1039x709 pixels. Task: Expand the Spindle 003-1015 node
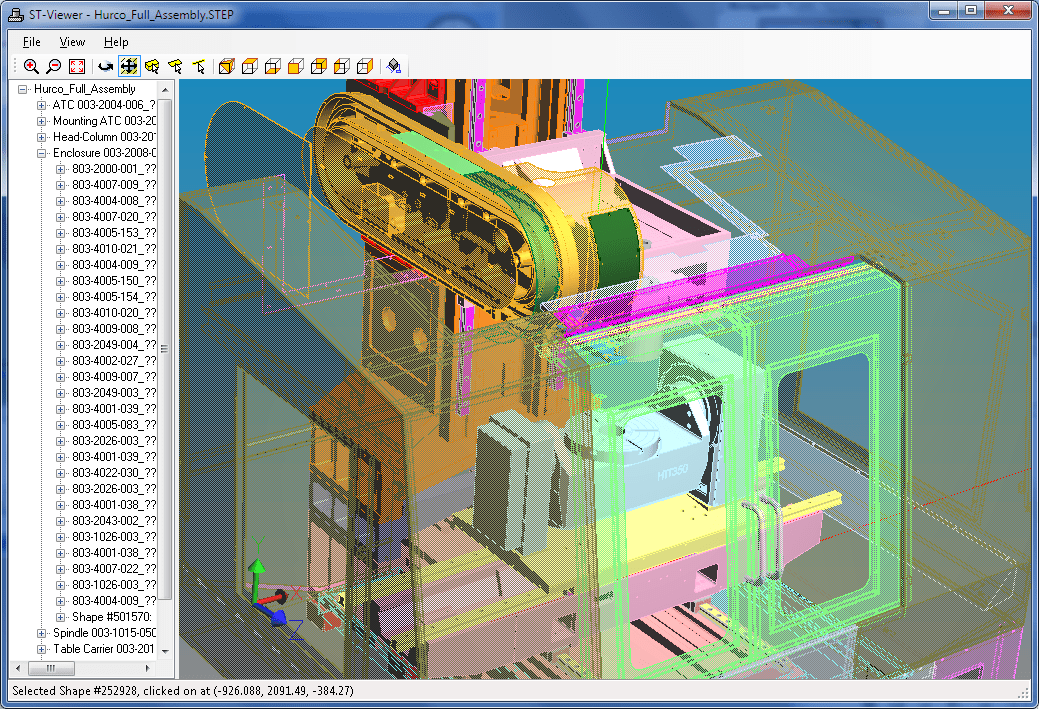click(41, 633)
